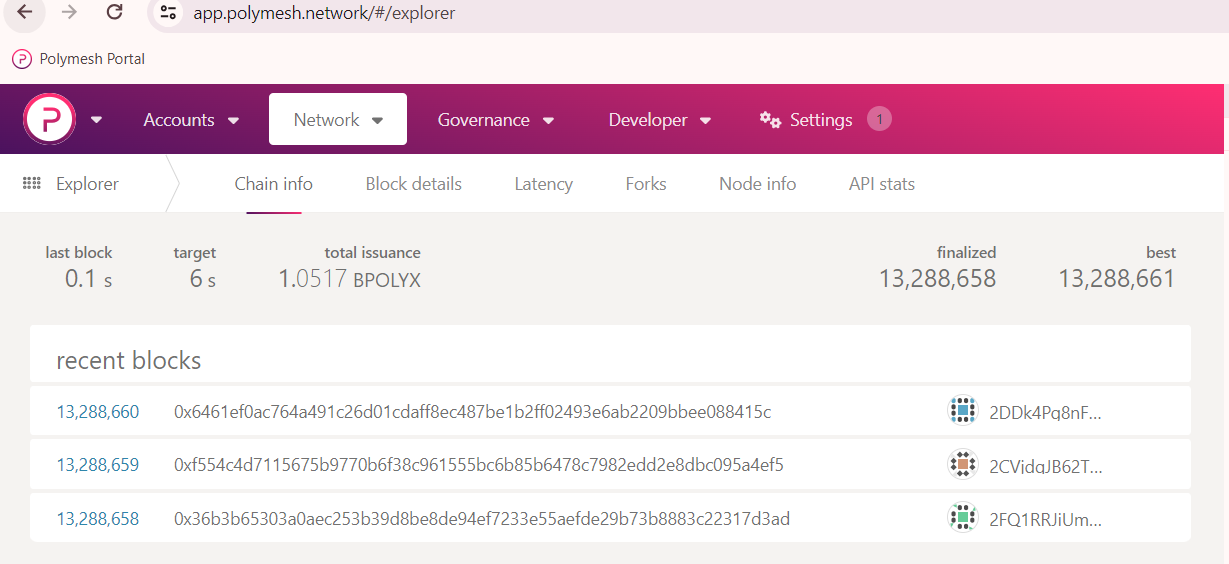Viewport: 1229px width, 564px height.
Task: Switch to the Node info tab
Action: pos(758,184)
